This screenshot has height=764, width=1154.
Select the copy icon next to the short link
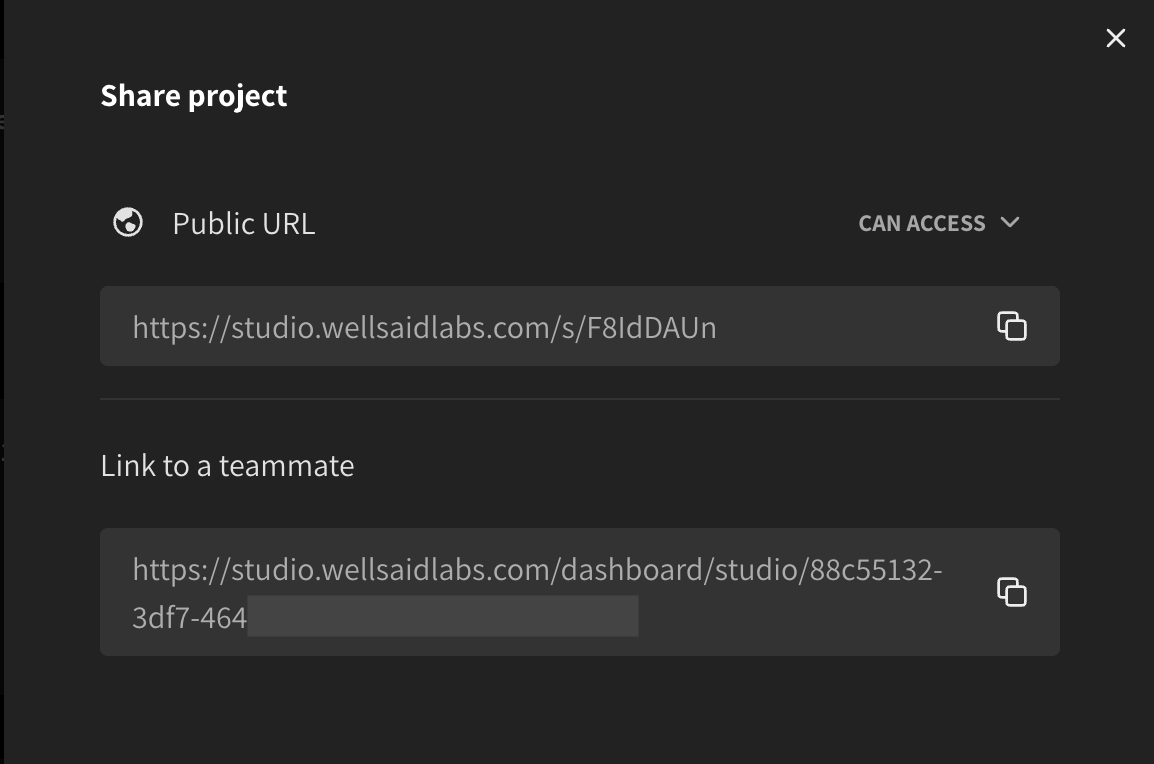coord(1012,326)
